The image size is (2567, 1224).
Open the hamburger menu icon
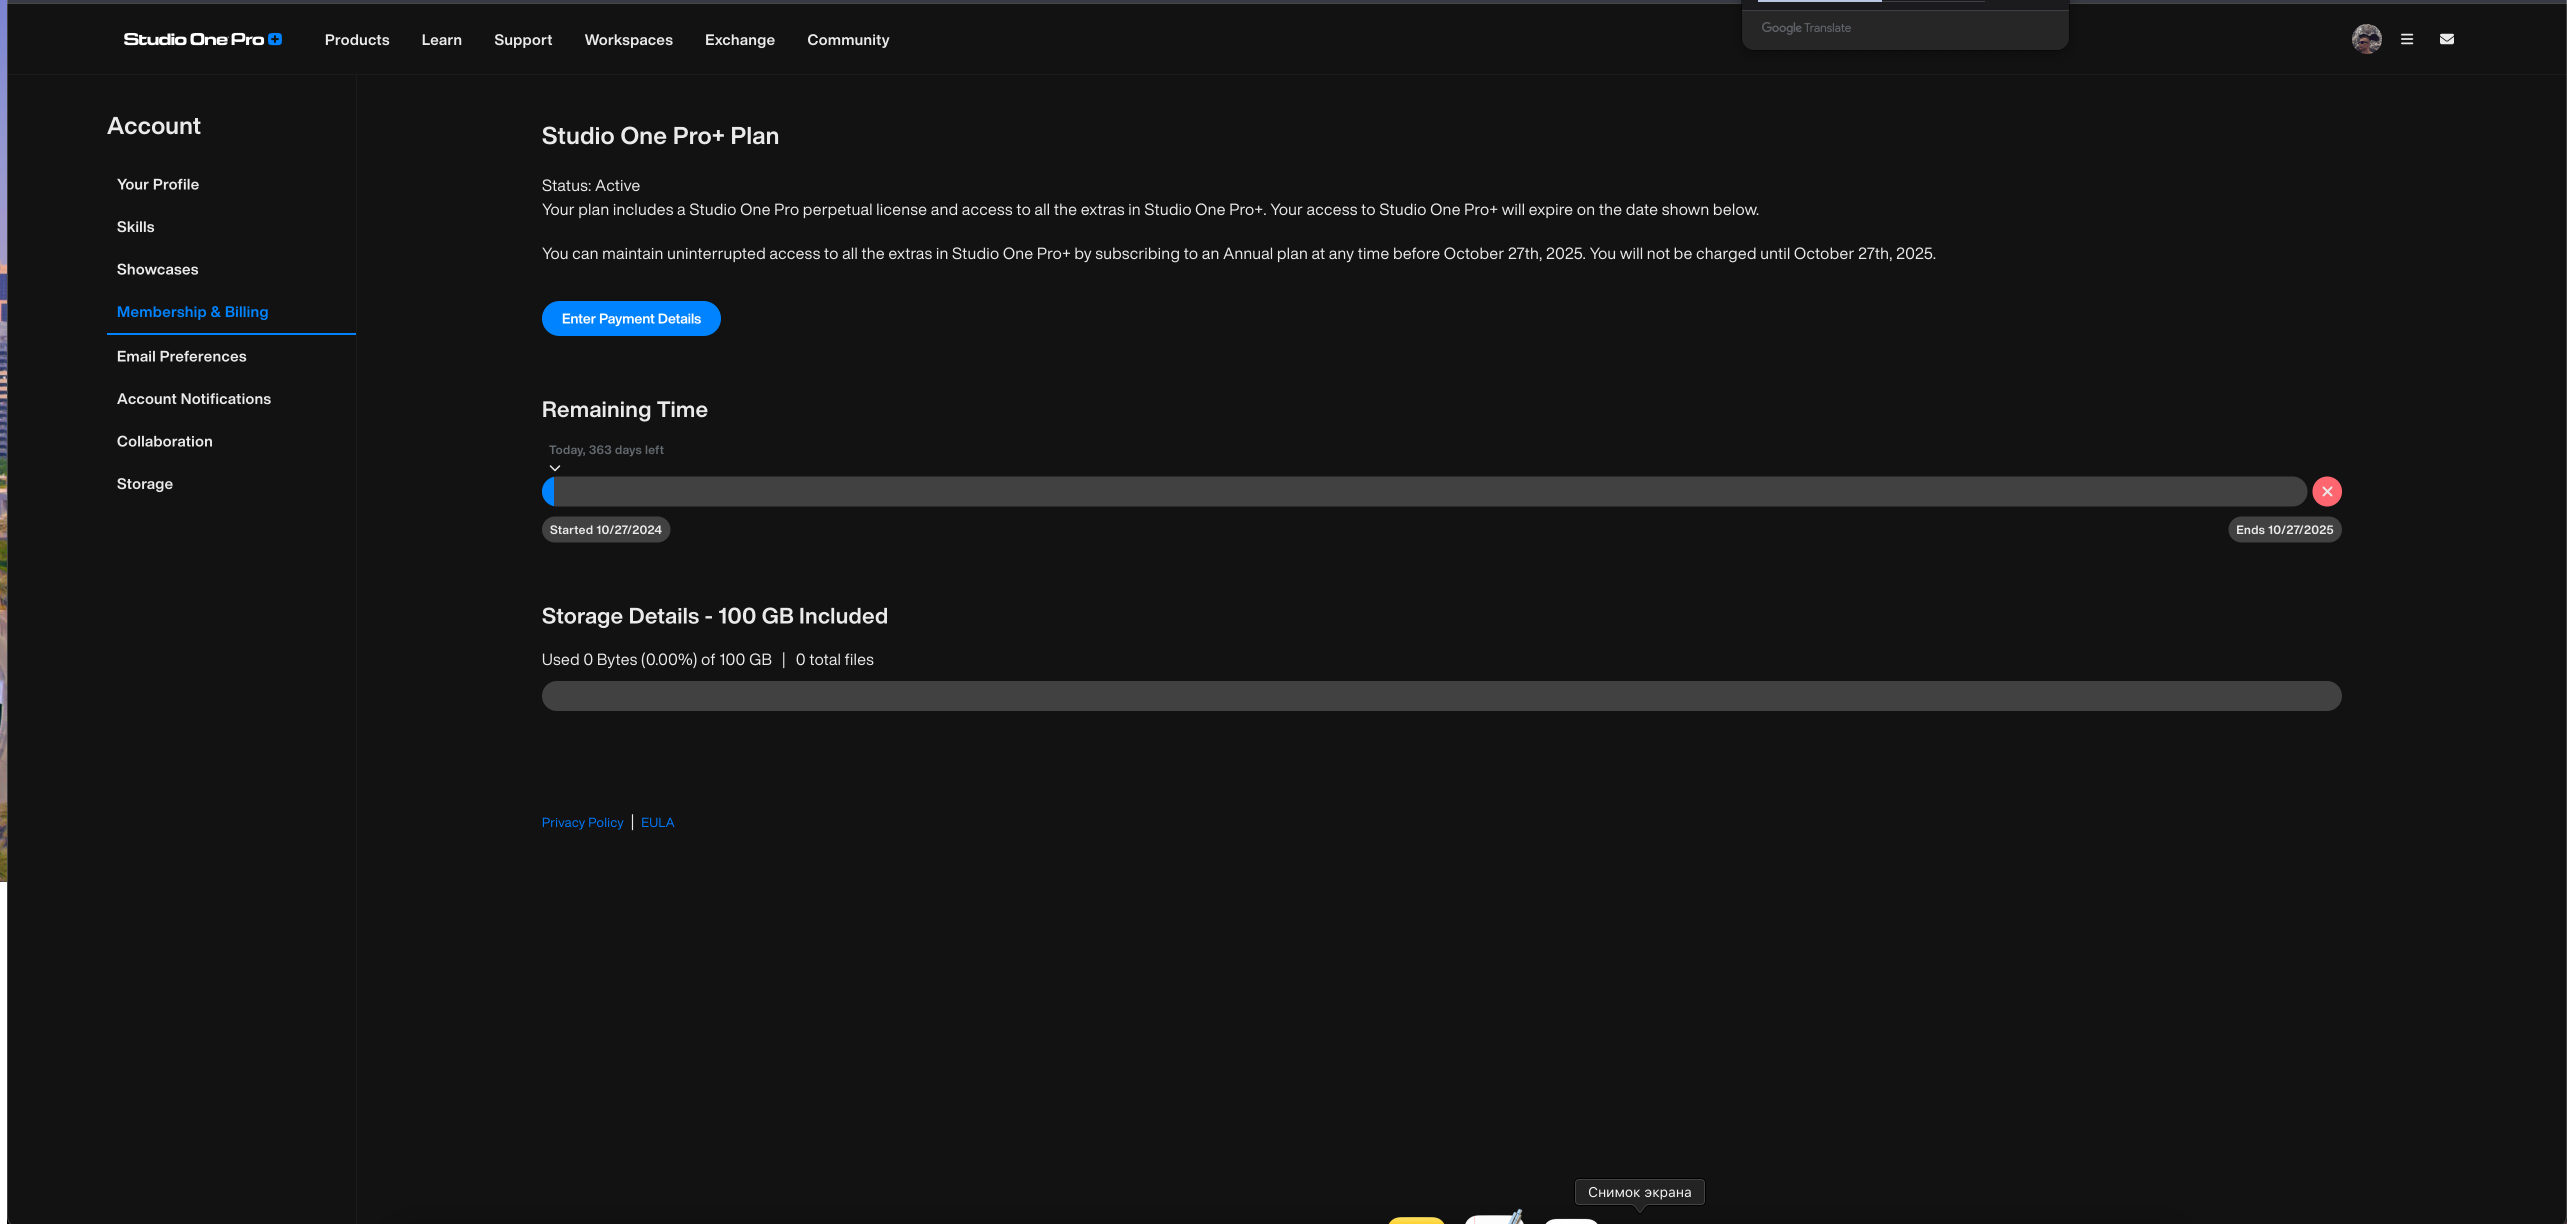tap(2407, 39)
